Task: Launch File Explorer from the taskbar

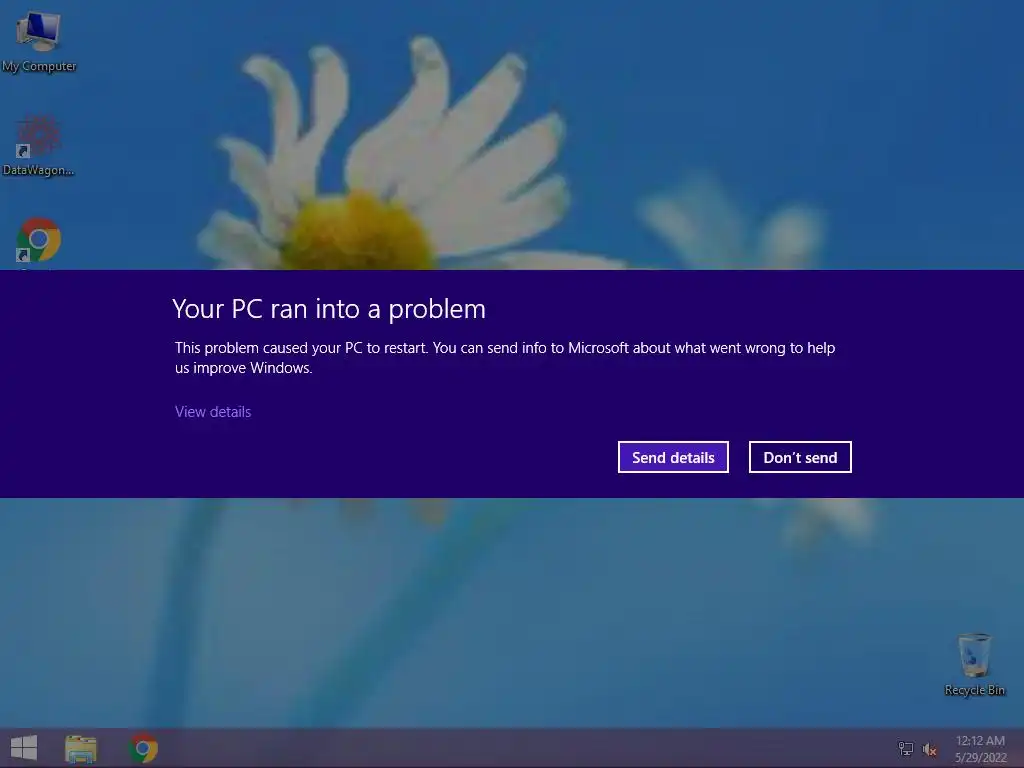Action: point(81,748)
